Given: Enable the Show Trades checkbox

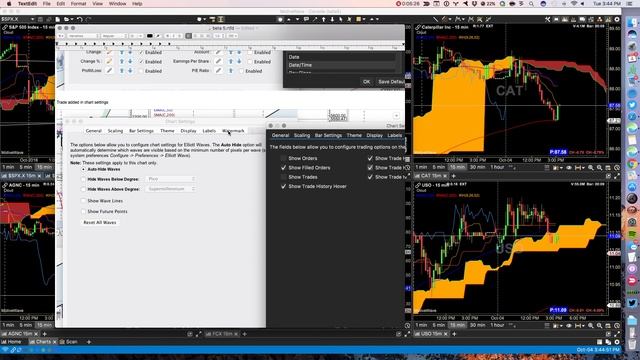Looking at the screenshot, I should point(284,177).
